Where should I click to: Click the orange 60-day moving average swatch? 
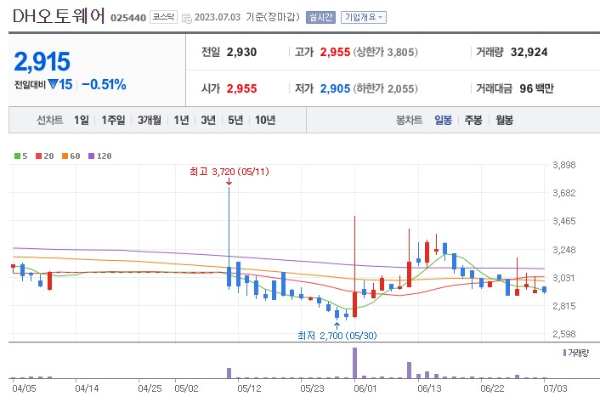[x=65, y=156]
